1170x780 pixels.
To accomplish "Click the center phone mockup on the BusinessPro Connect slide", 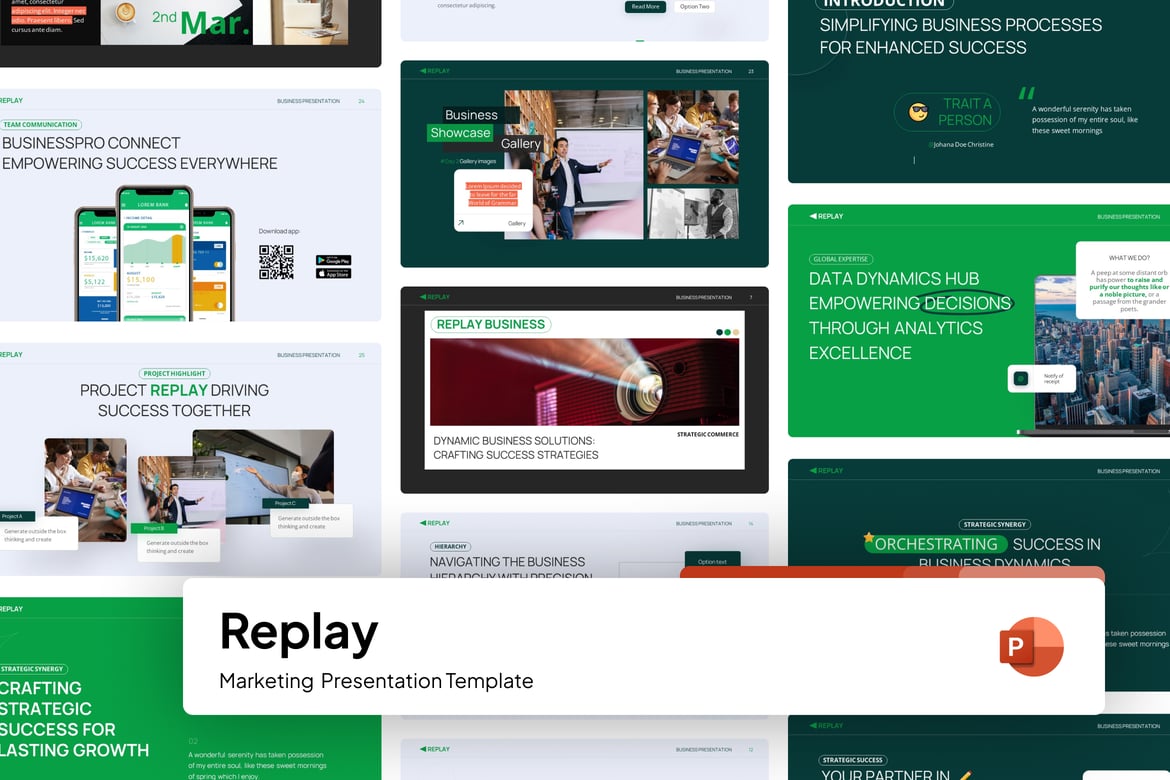I will click(x=154, y=254).
